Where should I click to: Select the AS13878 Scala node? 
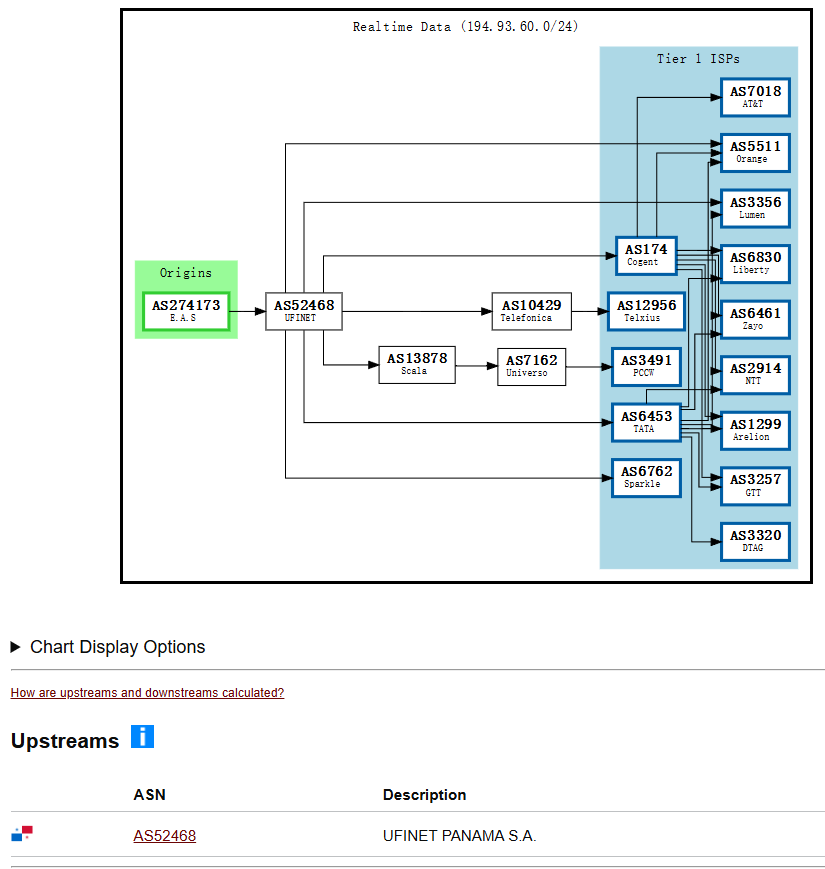coord(417,365)
